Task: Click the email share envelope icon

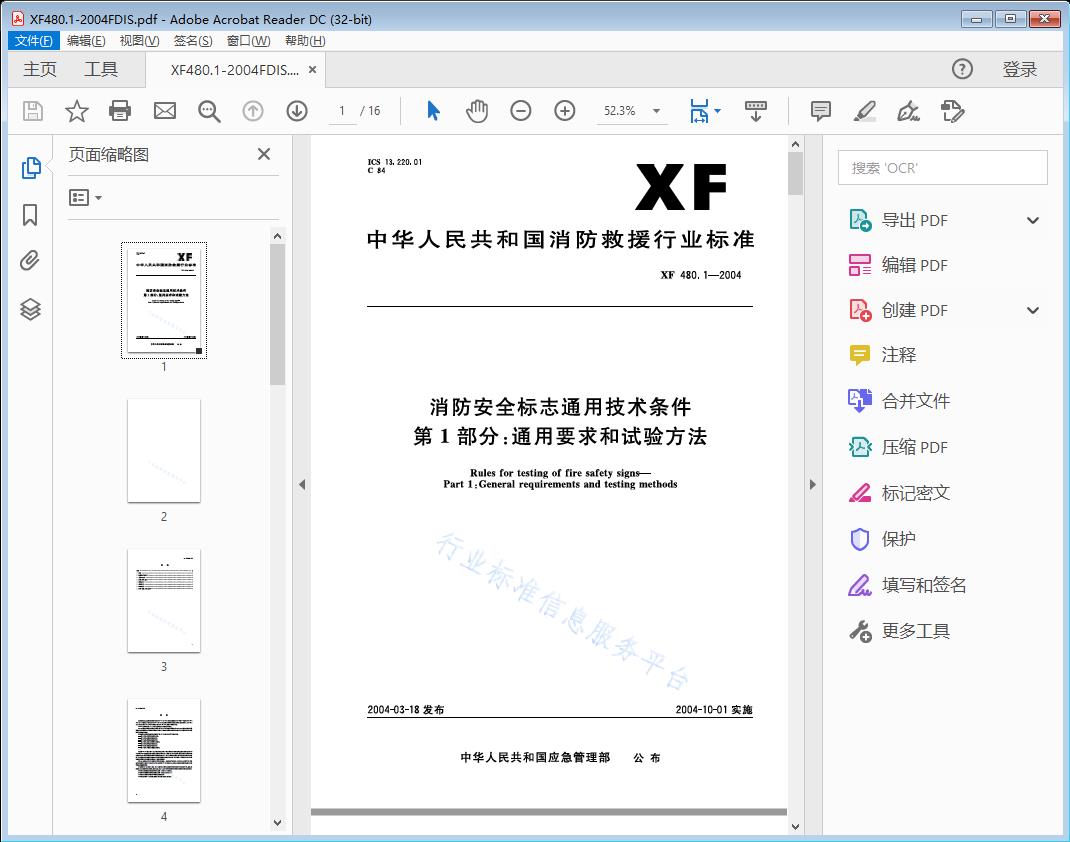Action: point(164,111)
